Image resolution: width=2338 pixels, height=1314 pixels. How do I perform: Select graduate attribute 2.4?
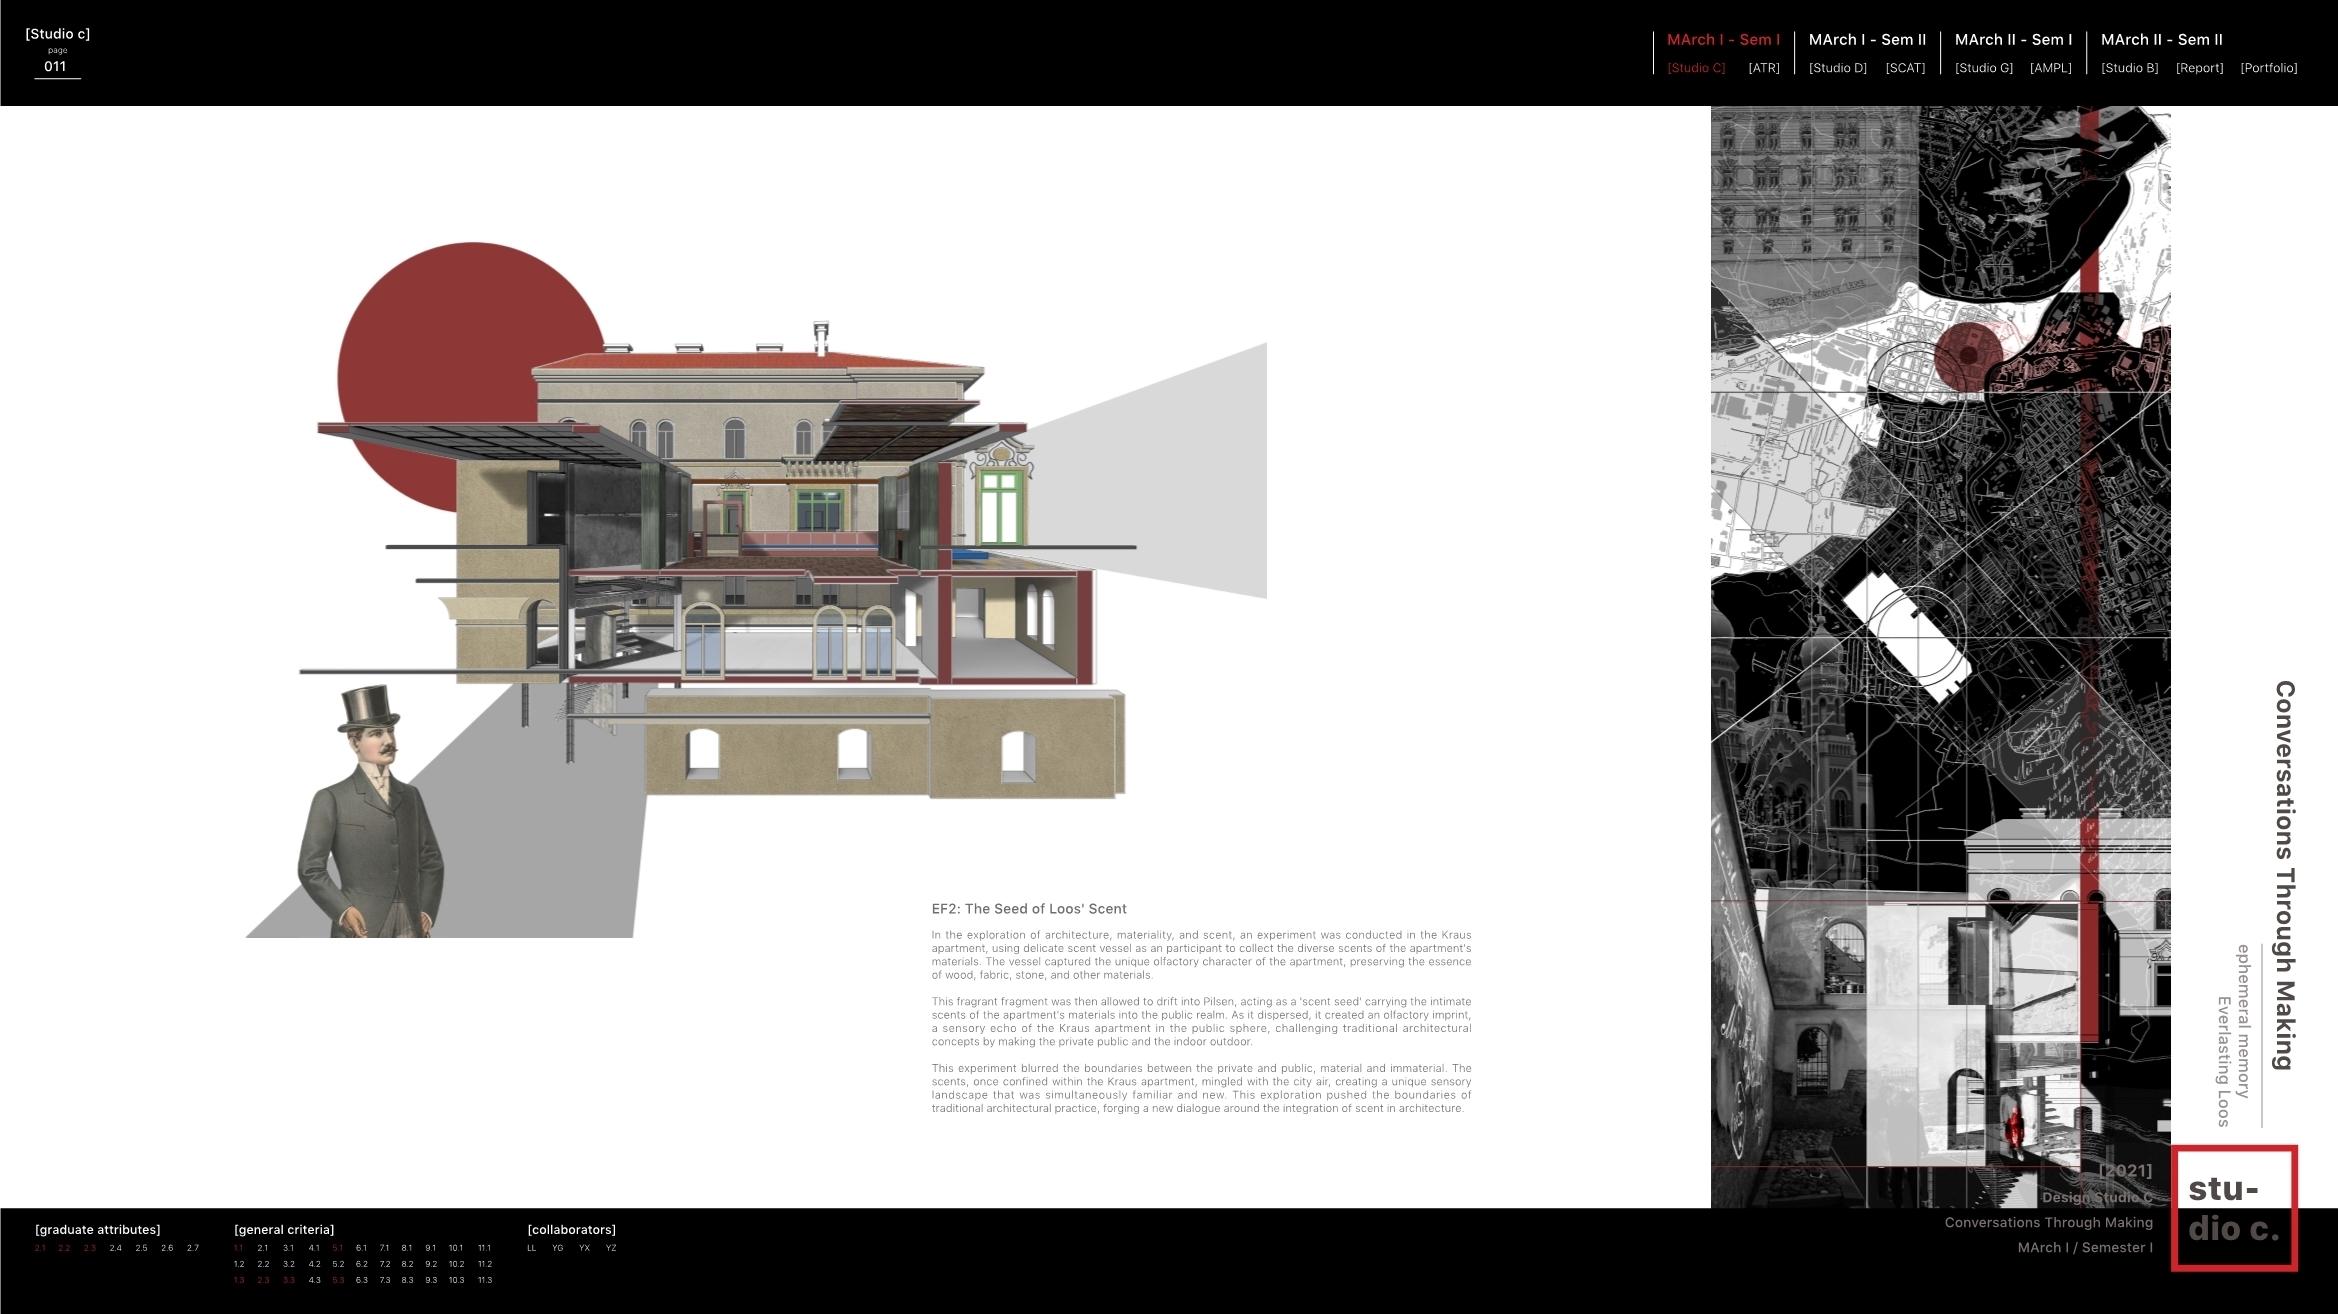116,1248
